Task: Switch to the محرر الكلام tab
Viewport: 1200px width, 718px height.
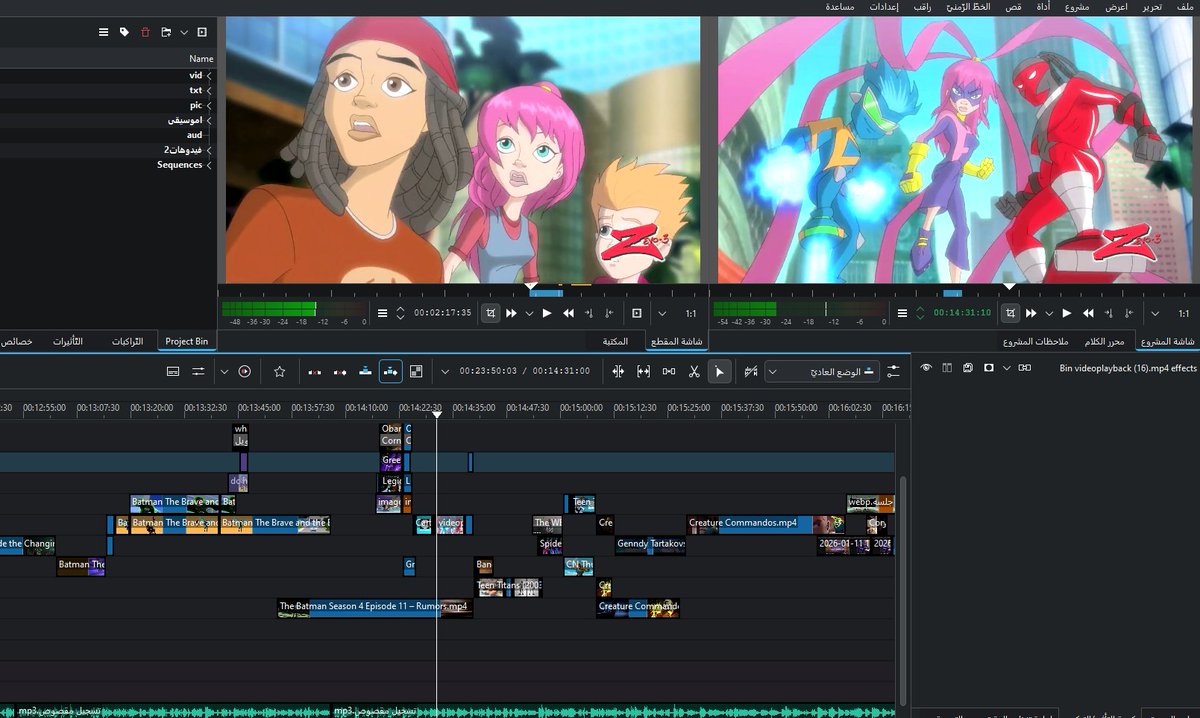Action: tap(1105, 341)
